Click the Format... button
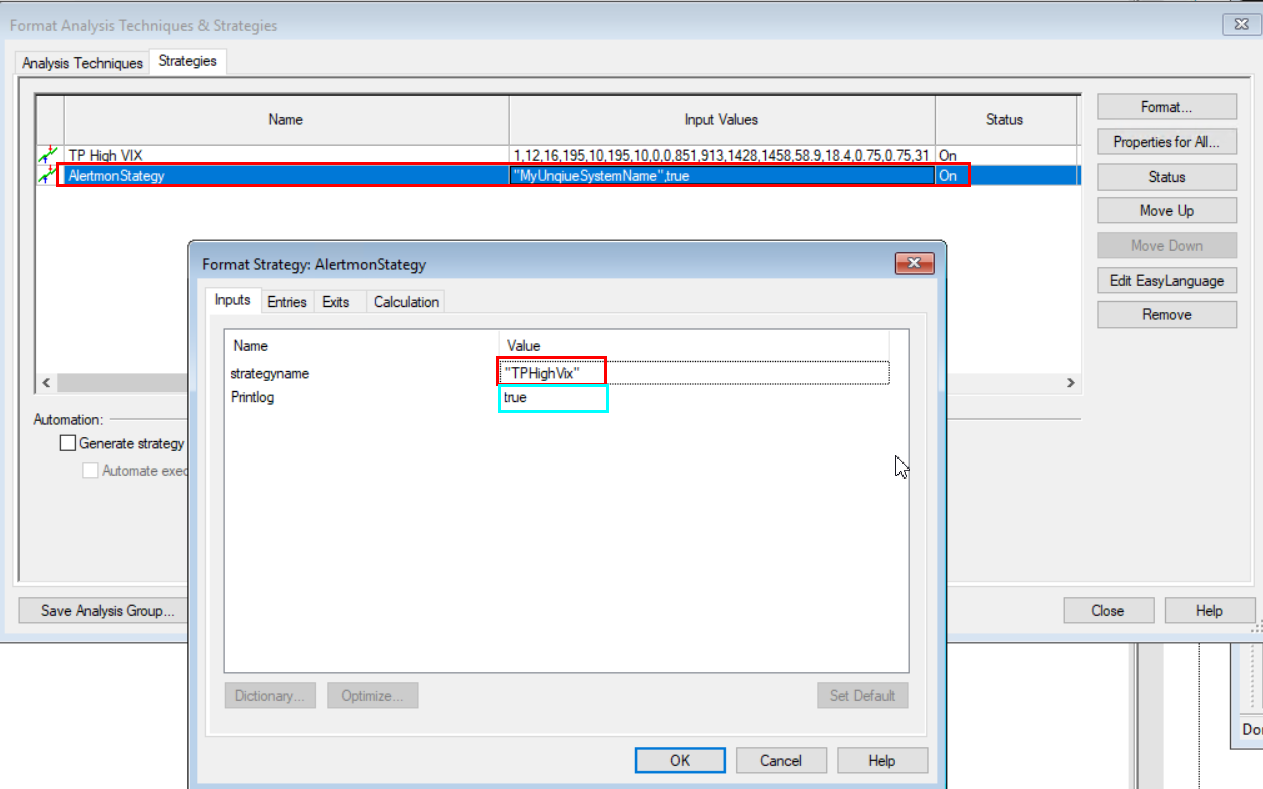Viewport: 1263px width, 789px height. pyautogui.click(x=1166, y=107)
